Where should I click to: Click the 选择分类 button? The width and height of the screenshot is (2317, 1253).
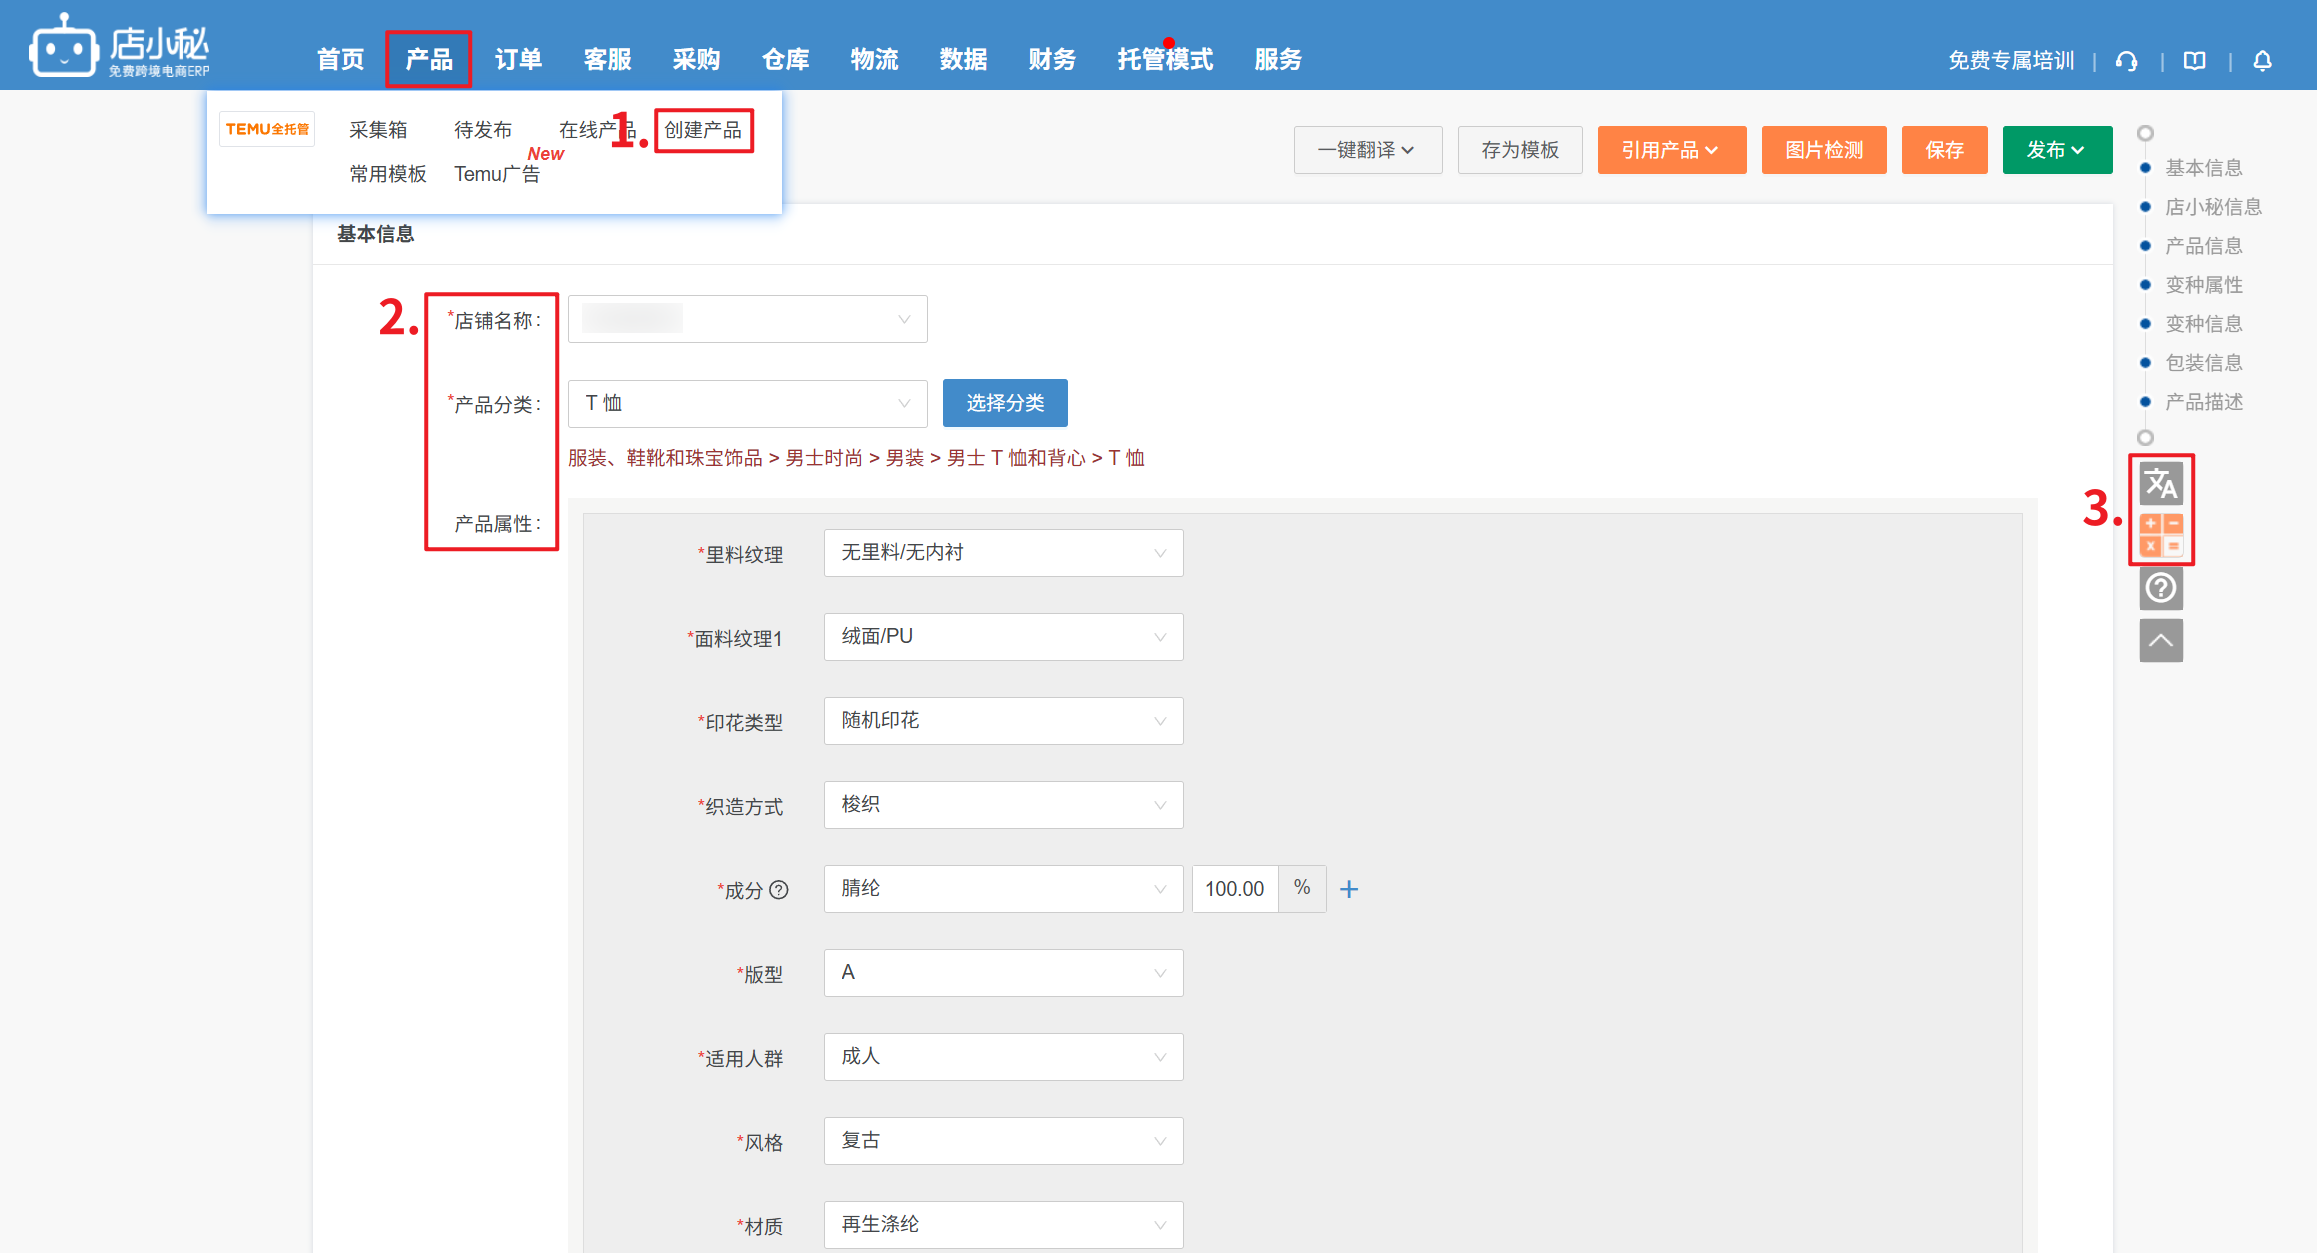pos(1004,403)
